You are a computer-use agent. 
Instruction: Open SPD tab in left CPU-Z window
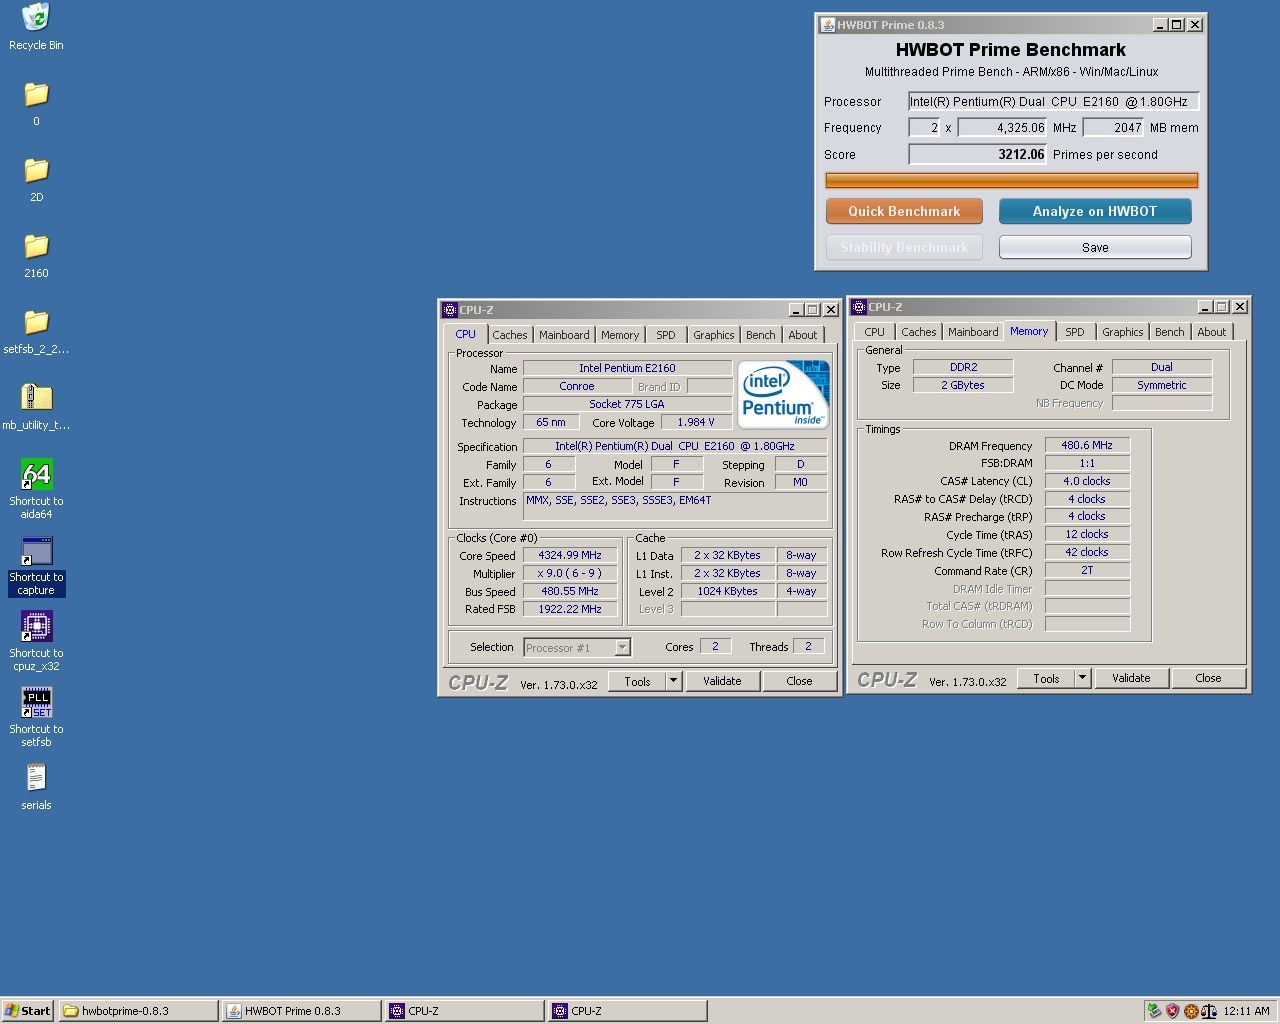click(666, 335)
